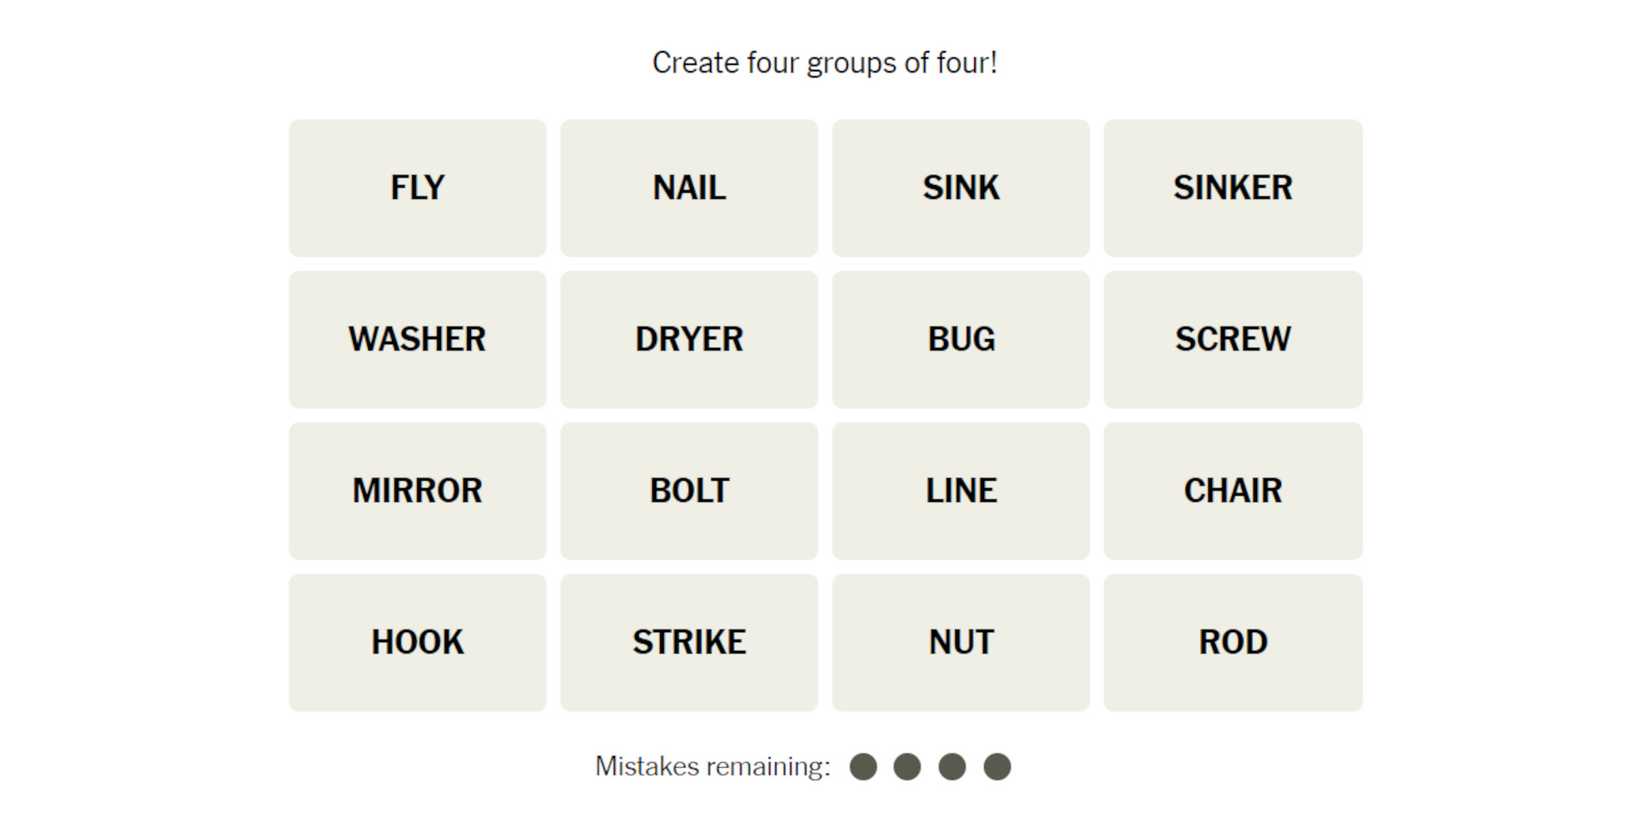Toggle the SINK tile
1650x825 pixels.
pyautogui.click(x=960, y=188)
